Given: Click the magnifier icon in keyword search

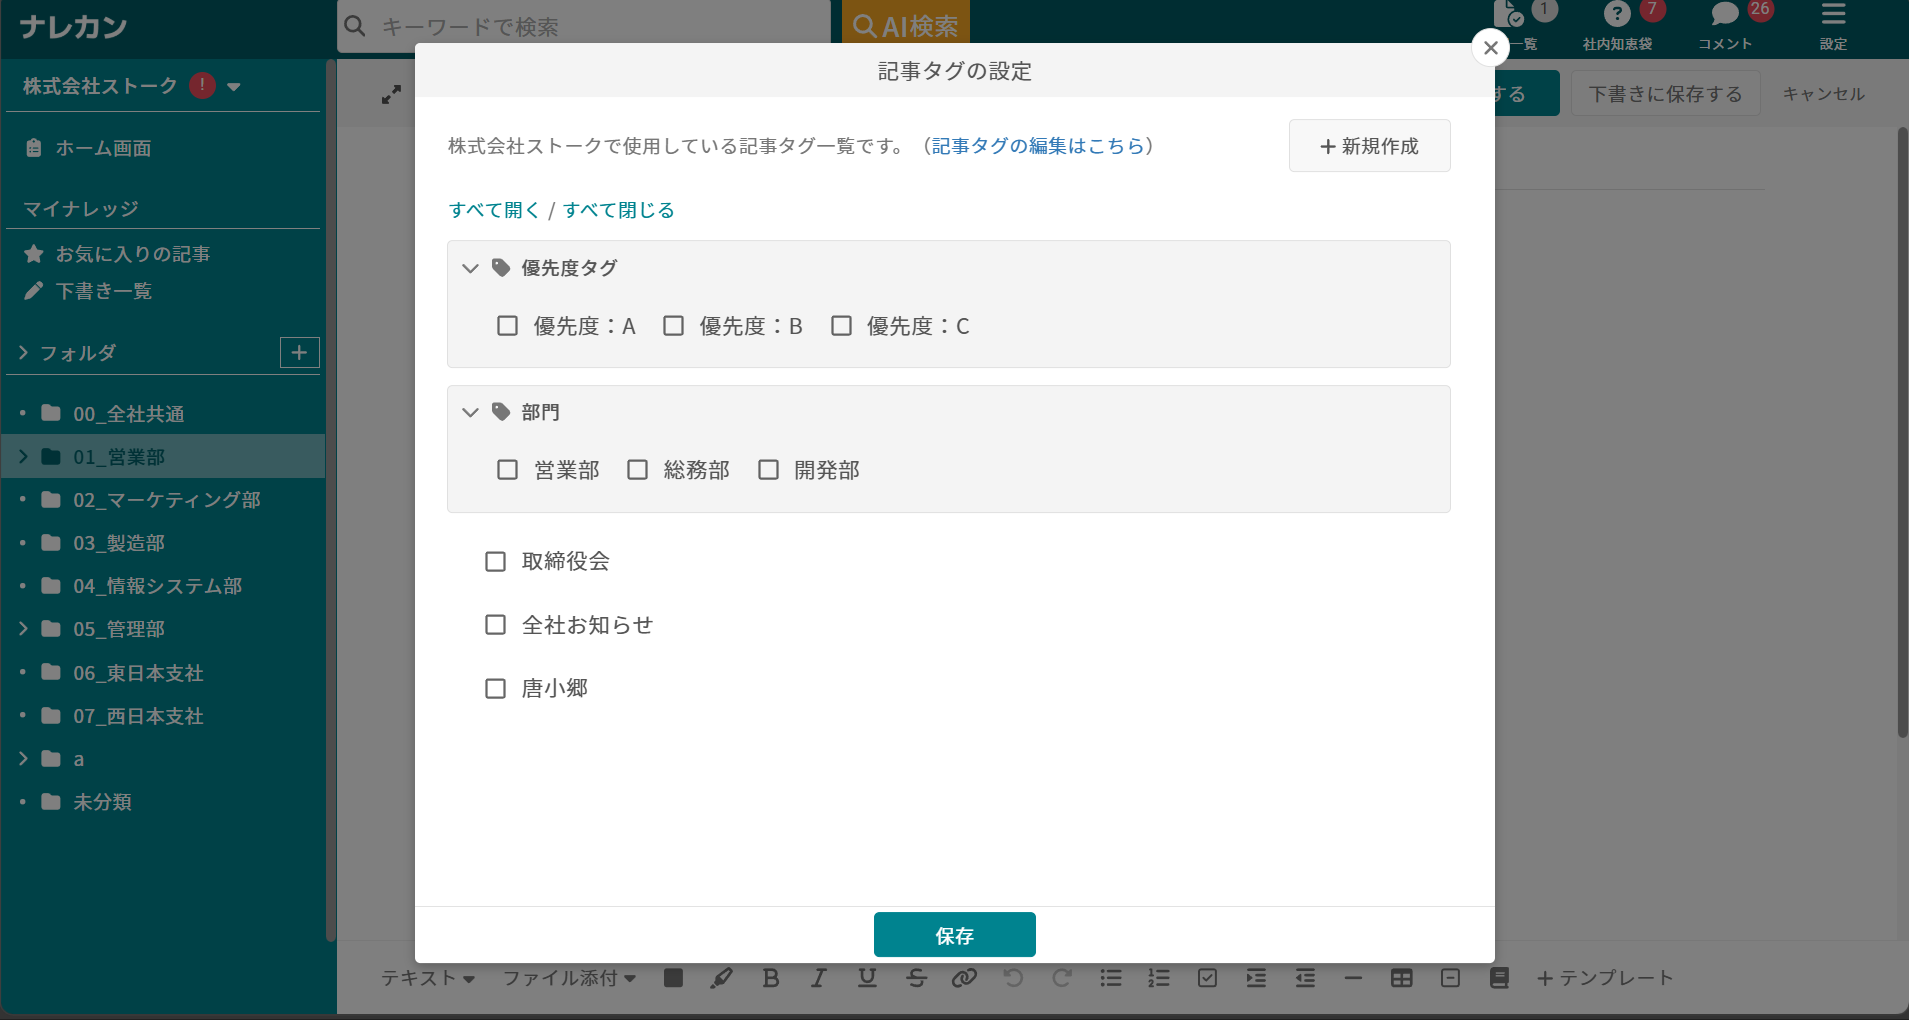Looking at the screenshot, I should pyautogui.click(x=355, y=26).
